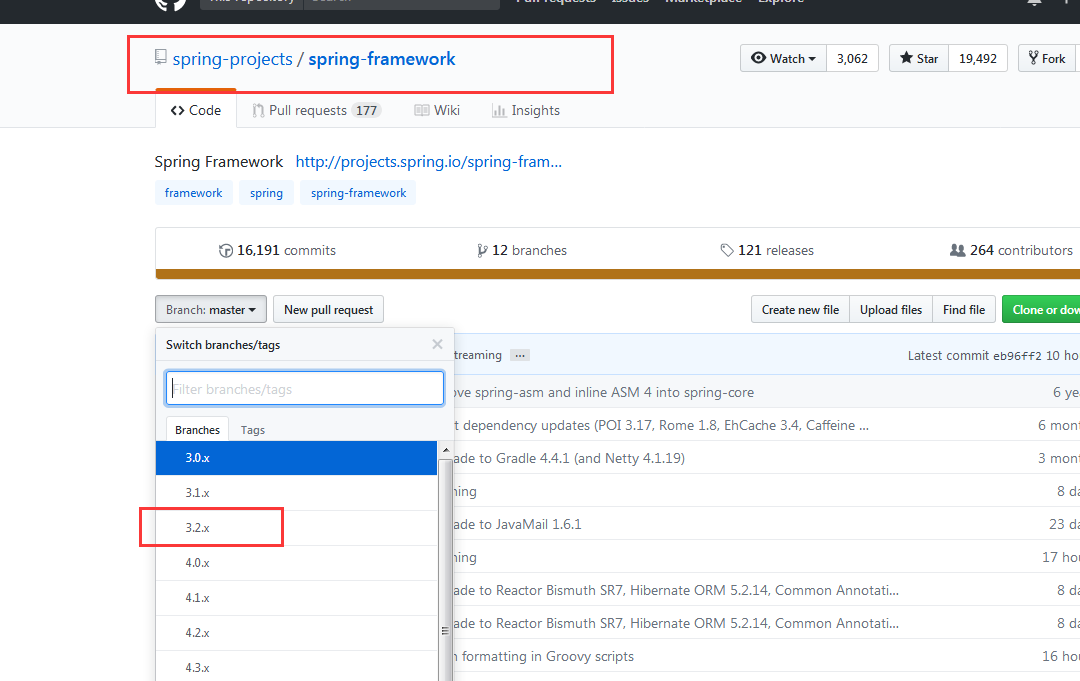Fork the repository
Image resolution: width=1080 pixels, height=681 pixels.
tap(1048, 59)
